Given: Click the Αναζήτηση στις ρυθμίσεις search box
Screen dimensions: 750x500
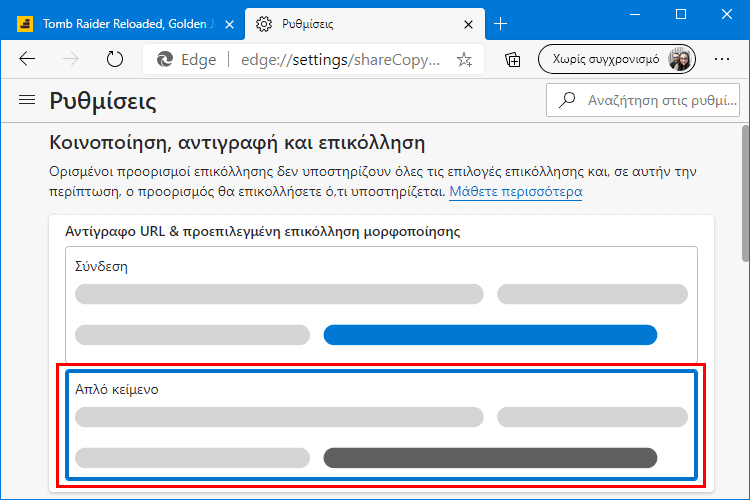Looking at the screenshot, I should [643, 100].
